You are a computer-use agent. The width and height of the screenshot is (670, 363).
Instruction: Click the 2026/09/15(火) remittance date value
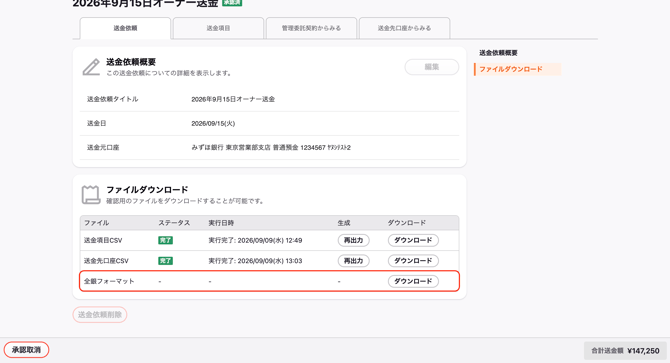click(213, 123)
